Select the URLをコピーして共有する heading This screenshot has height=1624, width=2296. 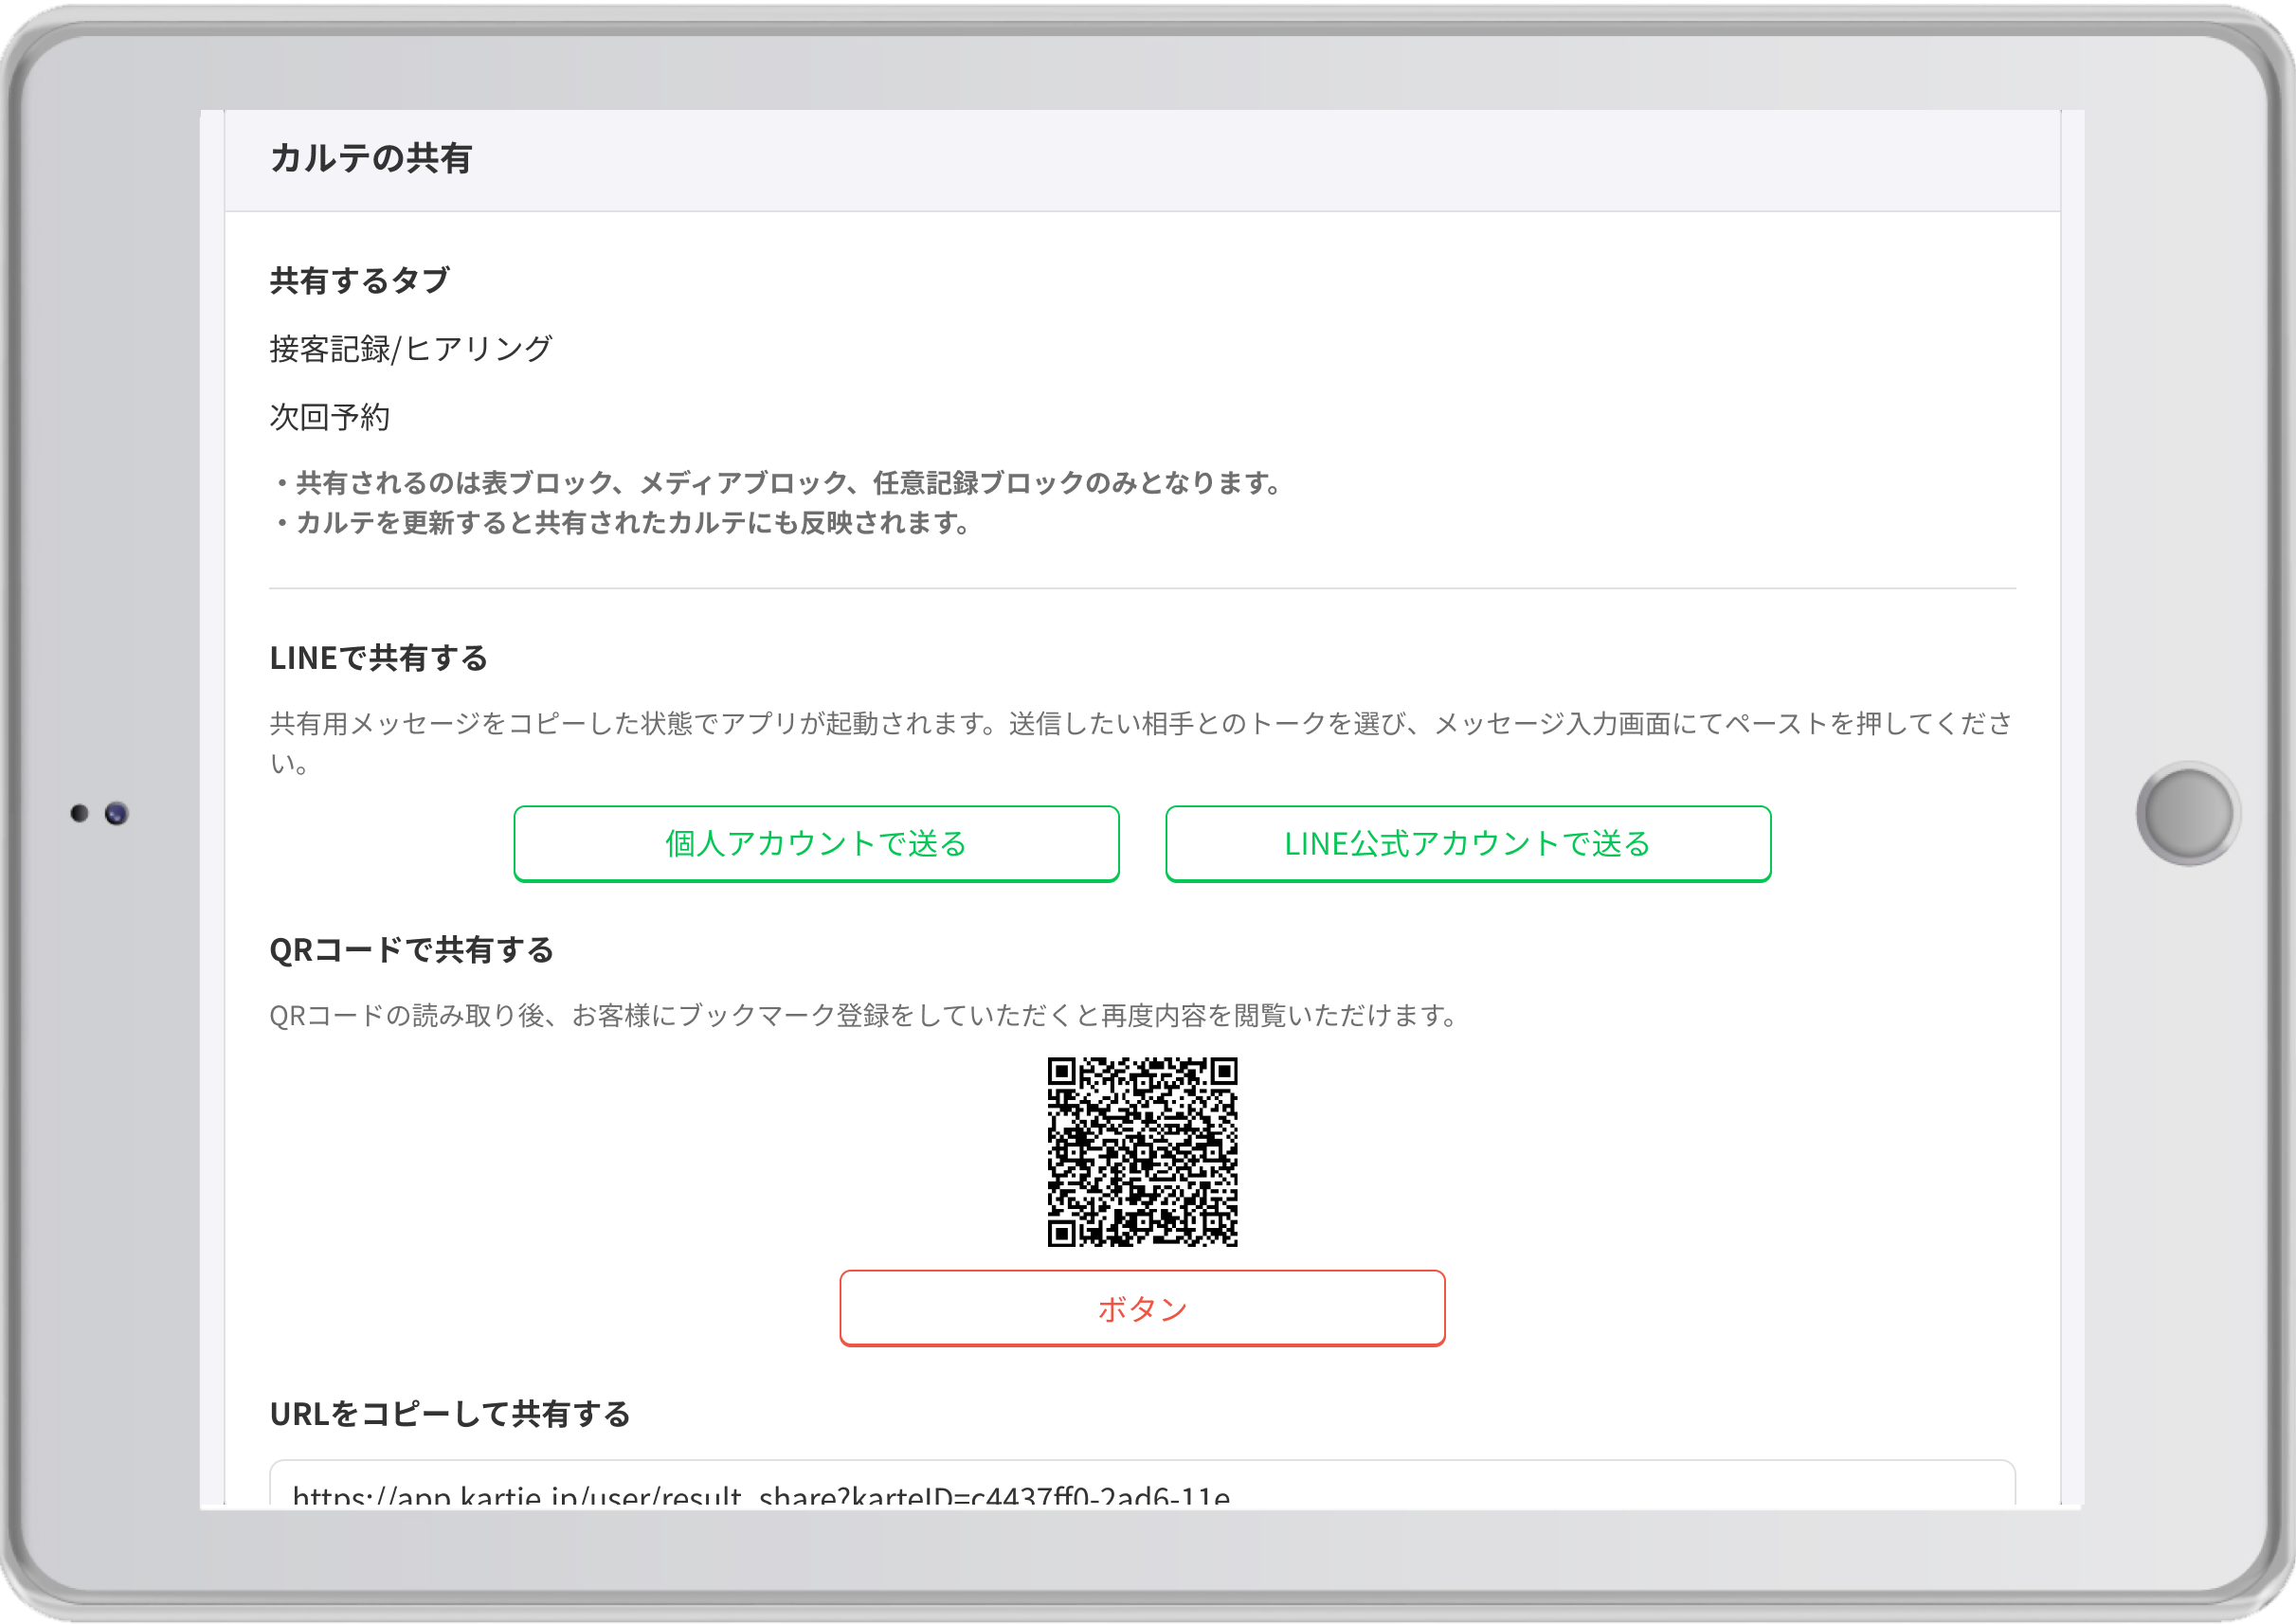pyautogui.click(x=450, y=1414)
